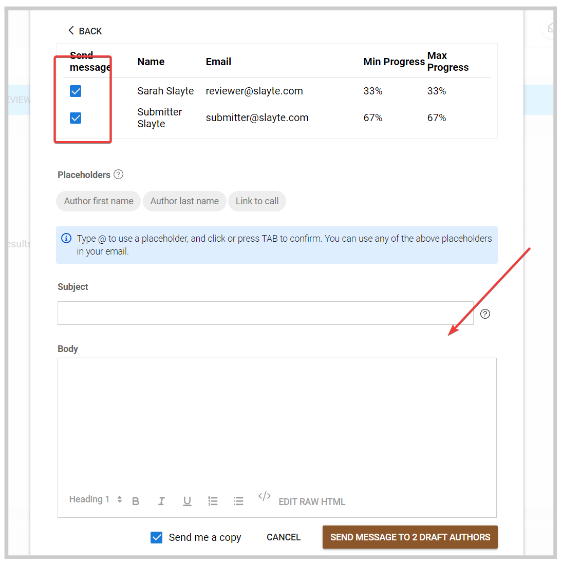Screen dimensions: 562x565
Task: Click the help icon beside Subject field
Action: pyautogui.click(x=485, y=314)
